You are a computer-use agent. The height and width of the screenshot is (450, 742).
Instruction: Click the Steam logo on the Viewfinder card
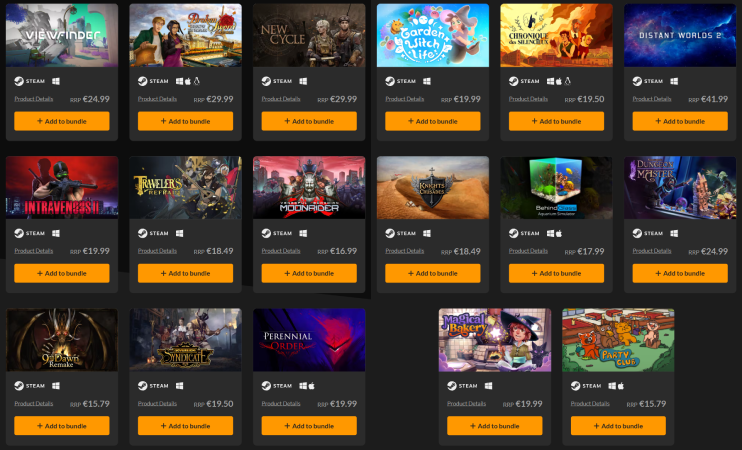(19, 81)
